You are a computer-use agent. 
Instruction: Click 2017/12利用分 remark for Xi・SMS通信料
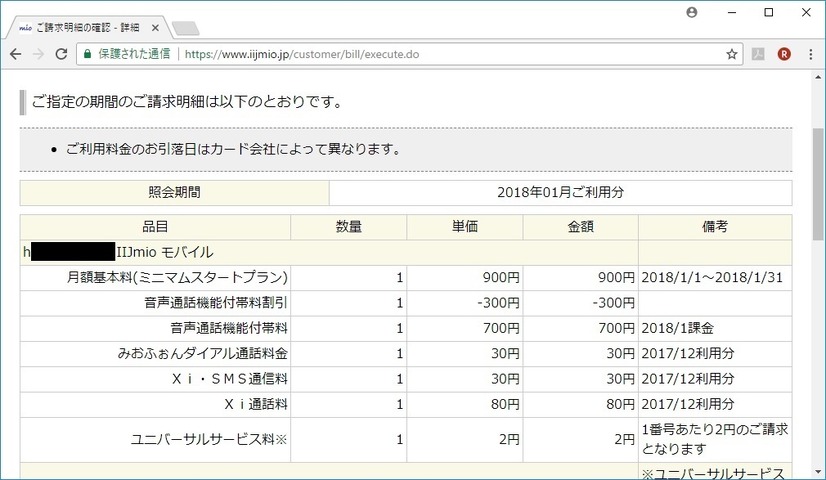click(688, 378)
